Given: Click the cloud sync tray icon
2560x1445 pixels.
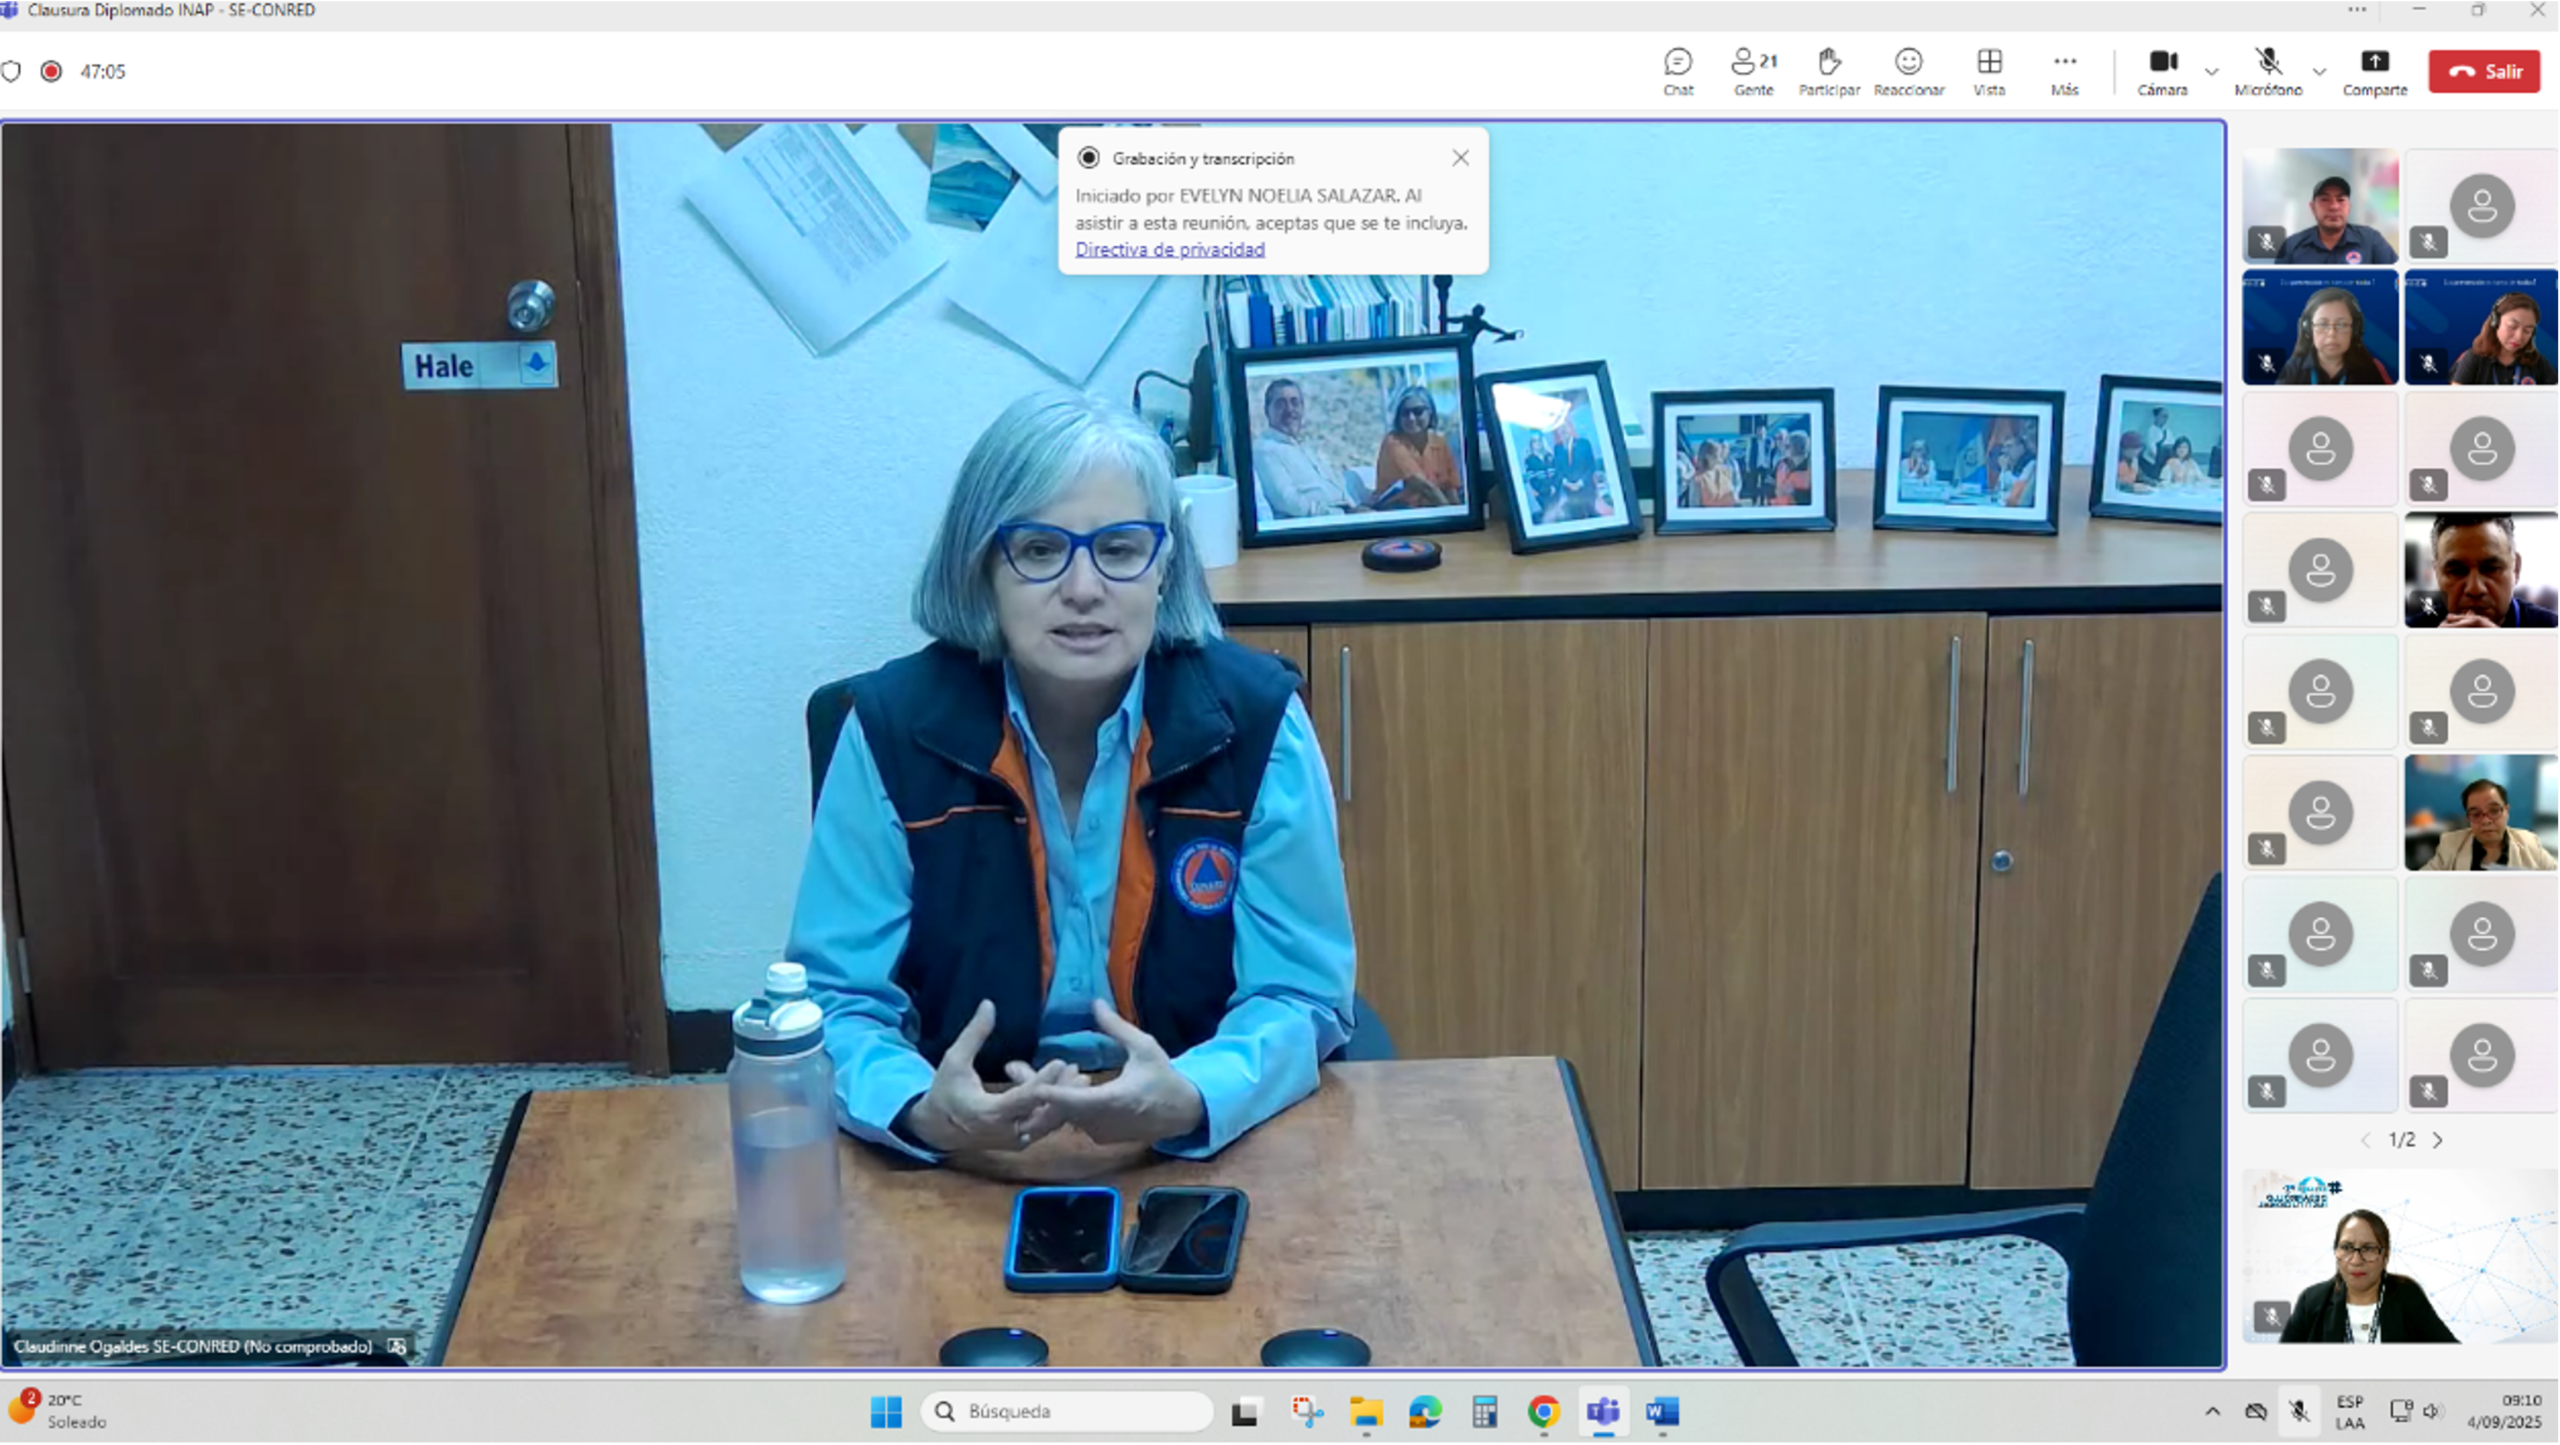Looking at the screenshot, I should [x=2256, y=1412].
